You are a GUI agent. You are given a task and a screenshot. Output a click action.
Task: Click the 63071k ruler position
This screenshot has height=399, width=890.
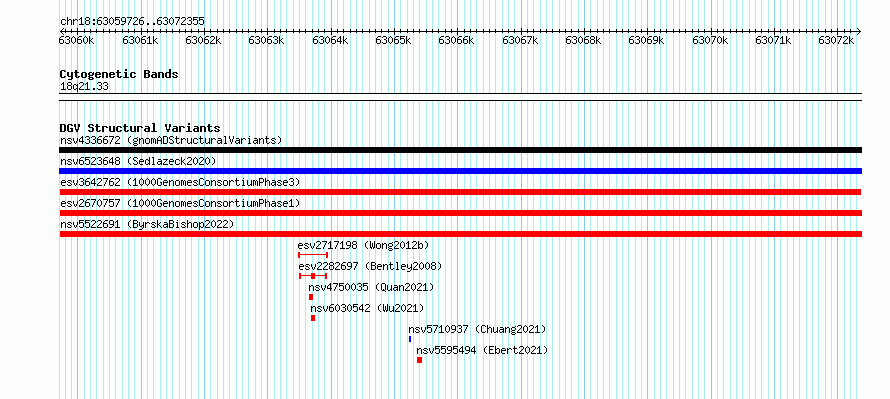pos(773,40)
